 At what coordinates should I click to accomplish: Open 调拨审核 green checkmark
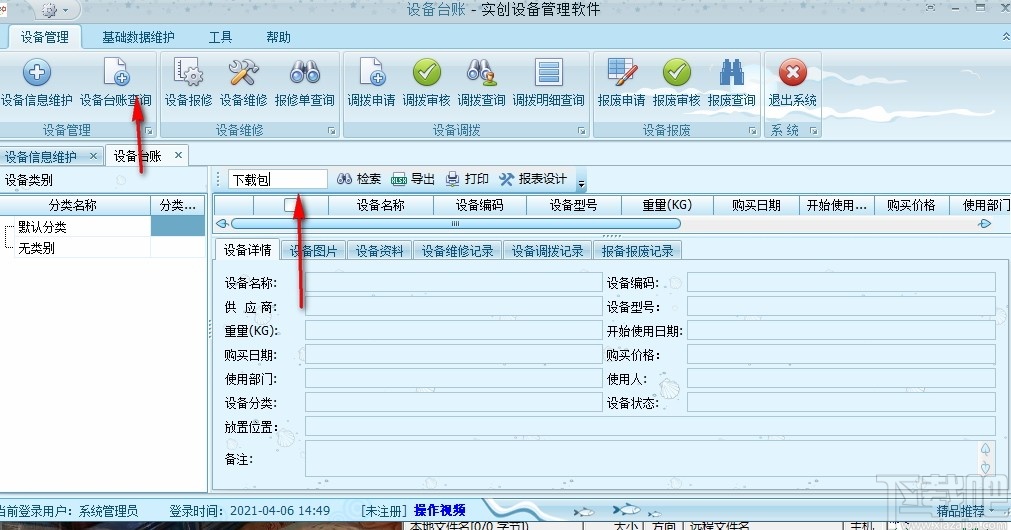pos(426,83)
